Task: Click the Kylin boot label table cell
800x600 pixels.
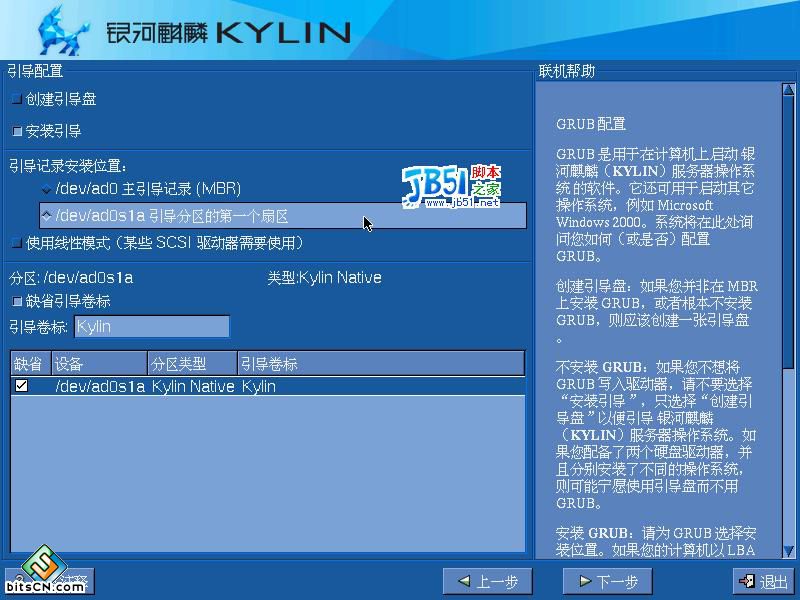Action: (259, 386)
